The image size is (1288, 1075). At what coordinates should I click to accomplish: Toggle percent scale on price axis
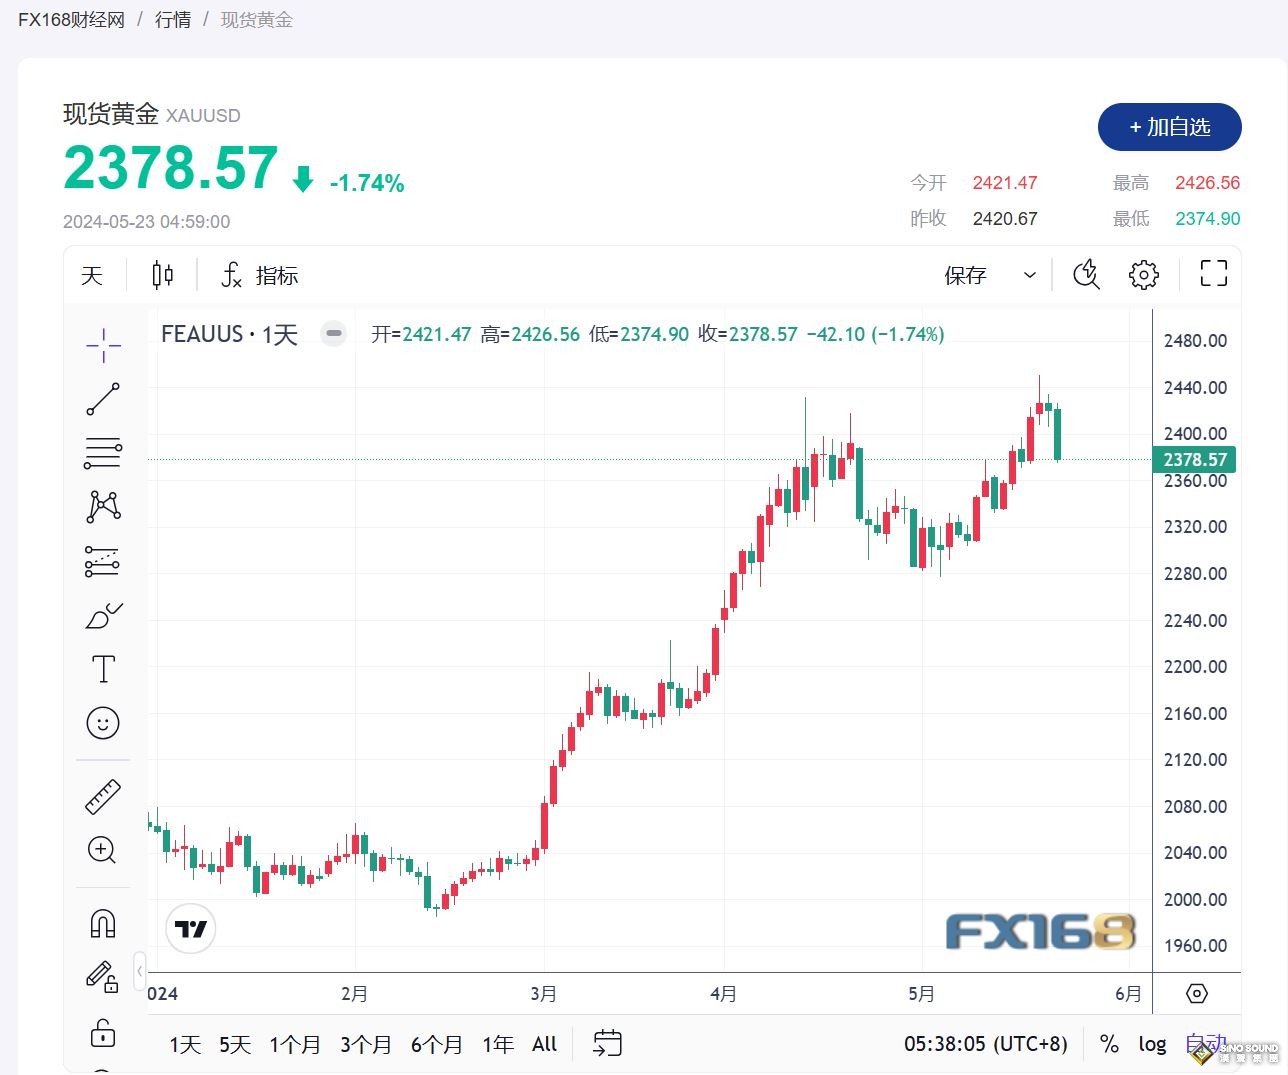click(x=1109, y=1044)
